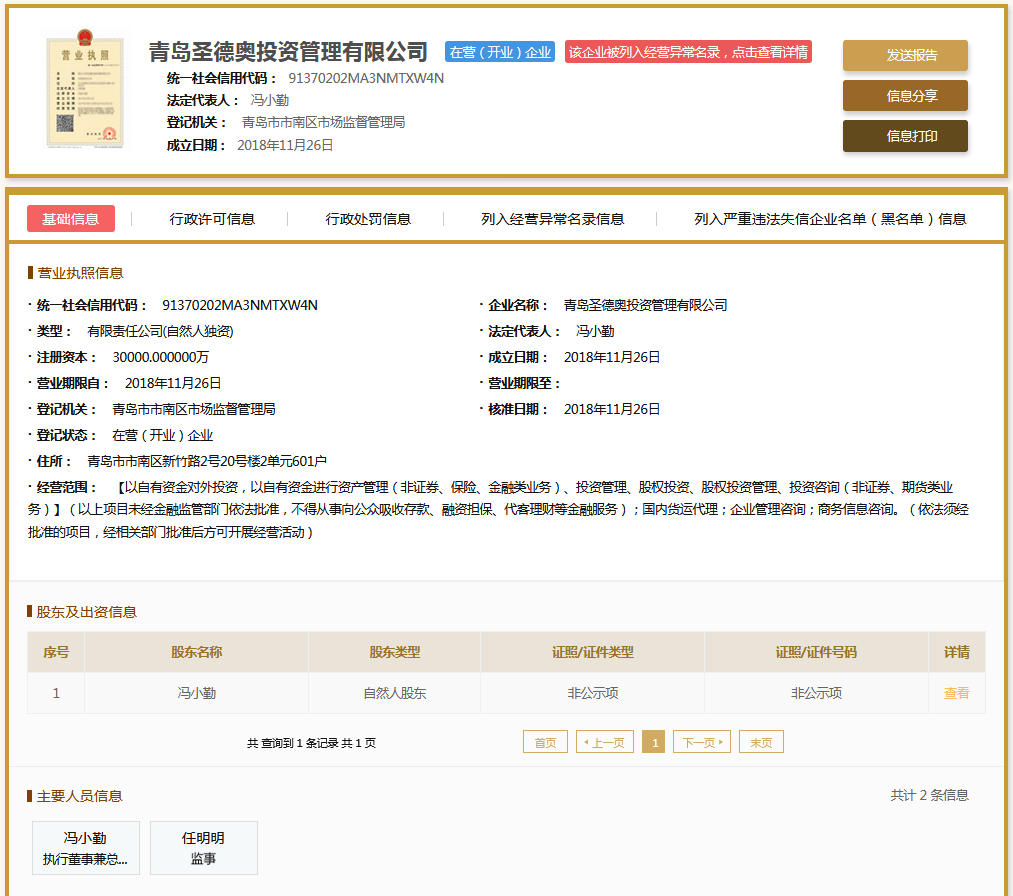
Task: Open the 任明明 监事 personnel card
Action: tap(203, 848)
